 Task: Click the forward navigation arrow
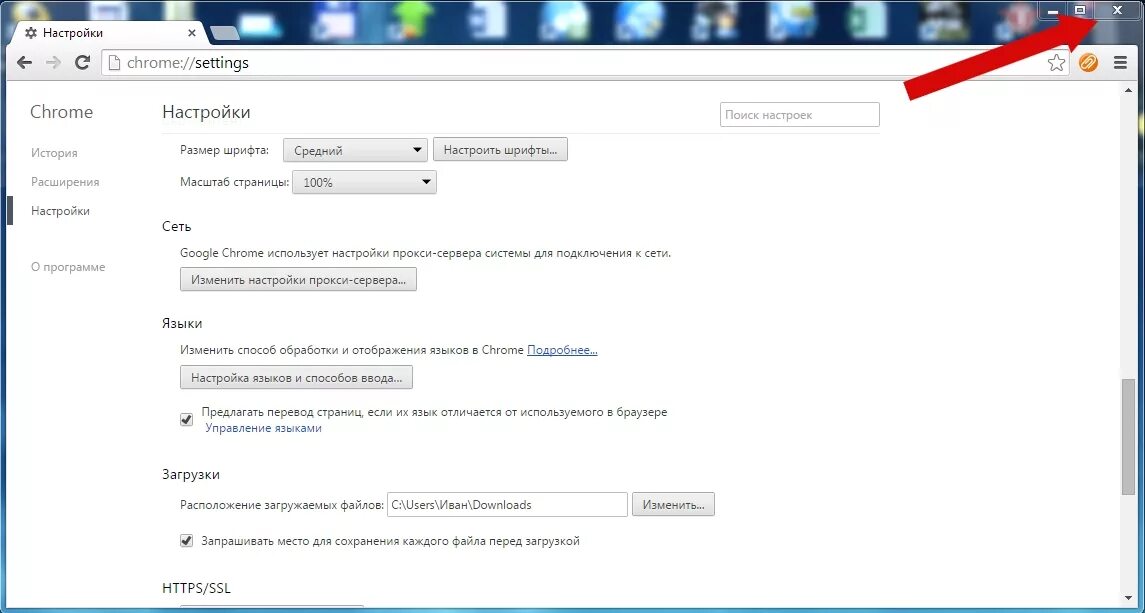[x=53, y=63]
